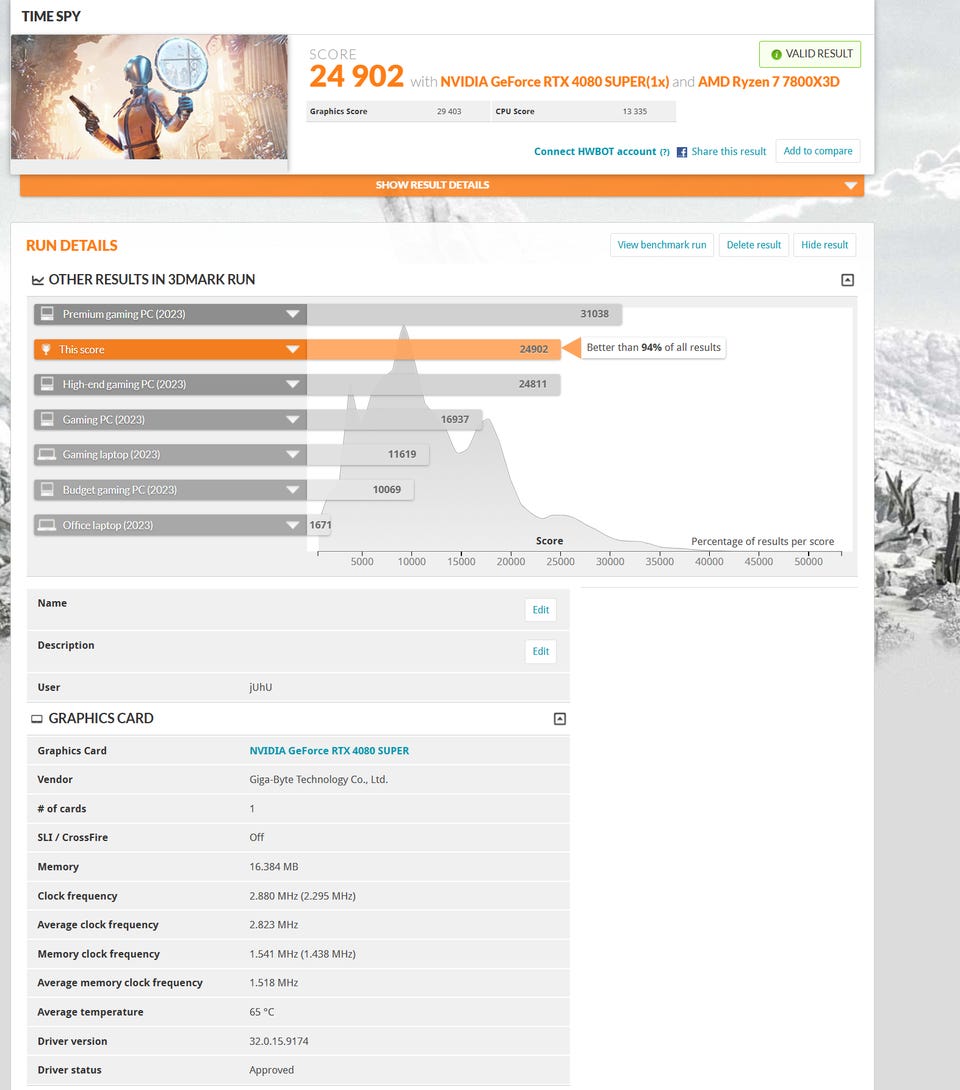Viewport: 960px width, 1090px height.
Task: Click the monitor icon beside Graphics Card heading
Action: 37,719
